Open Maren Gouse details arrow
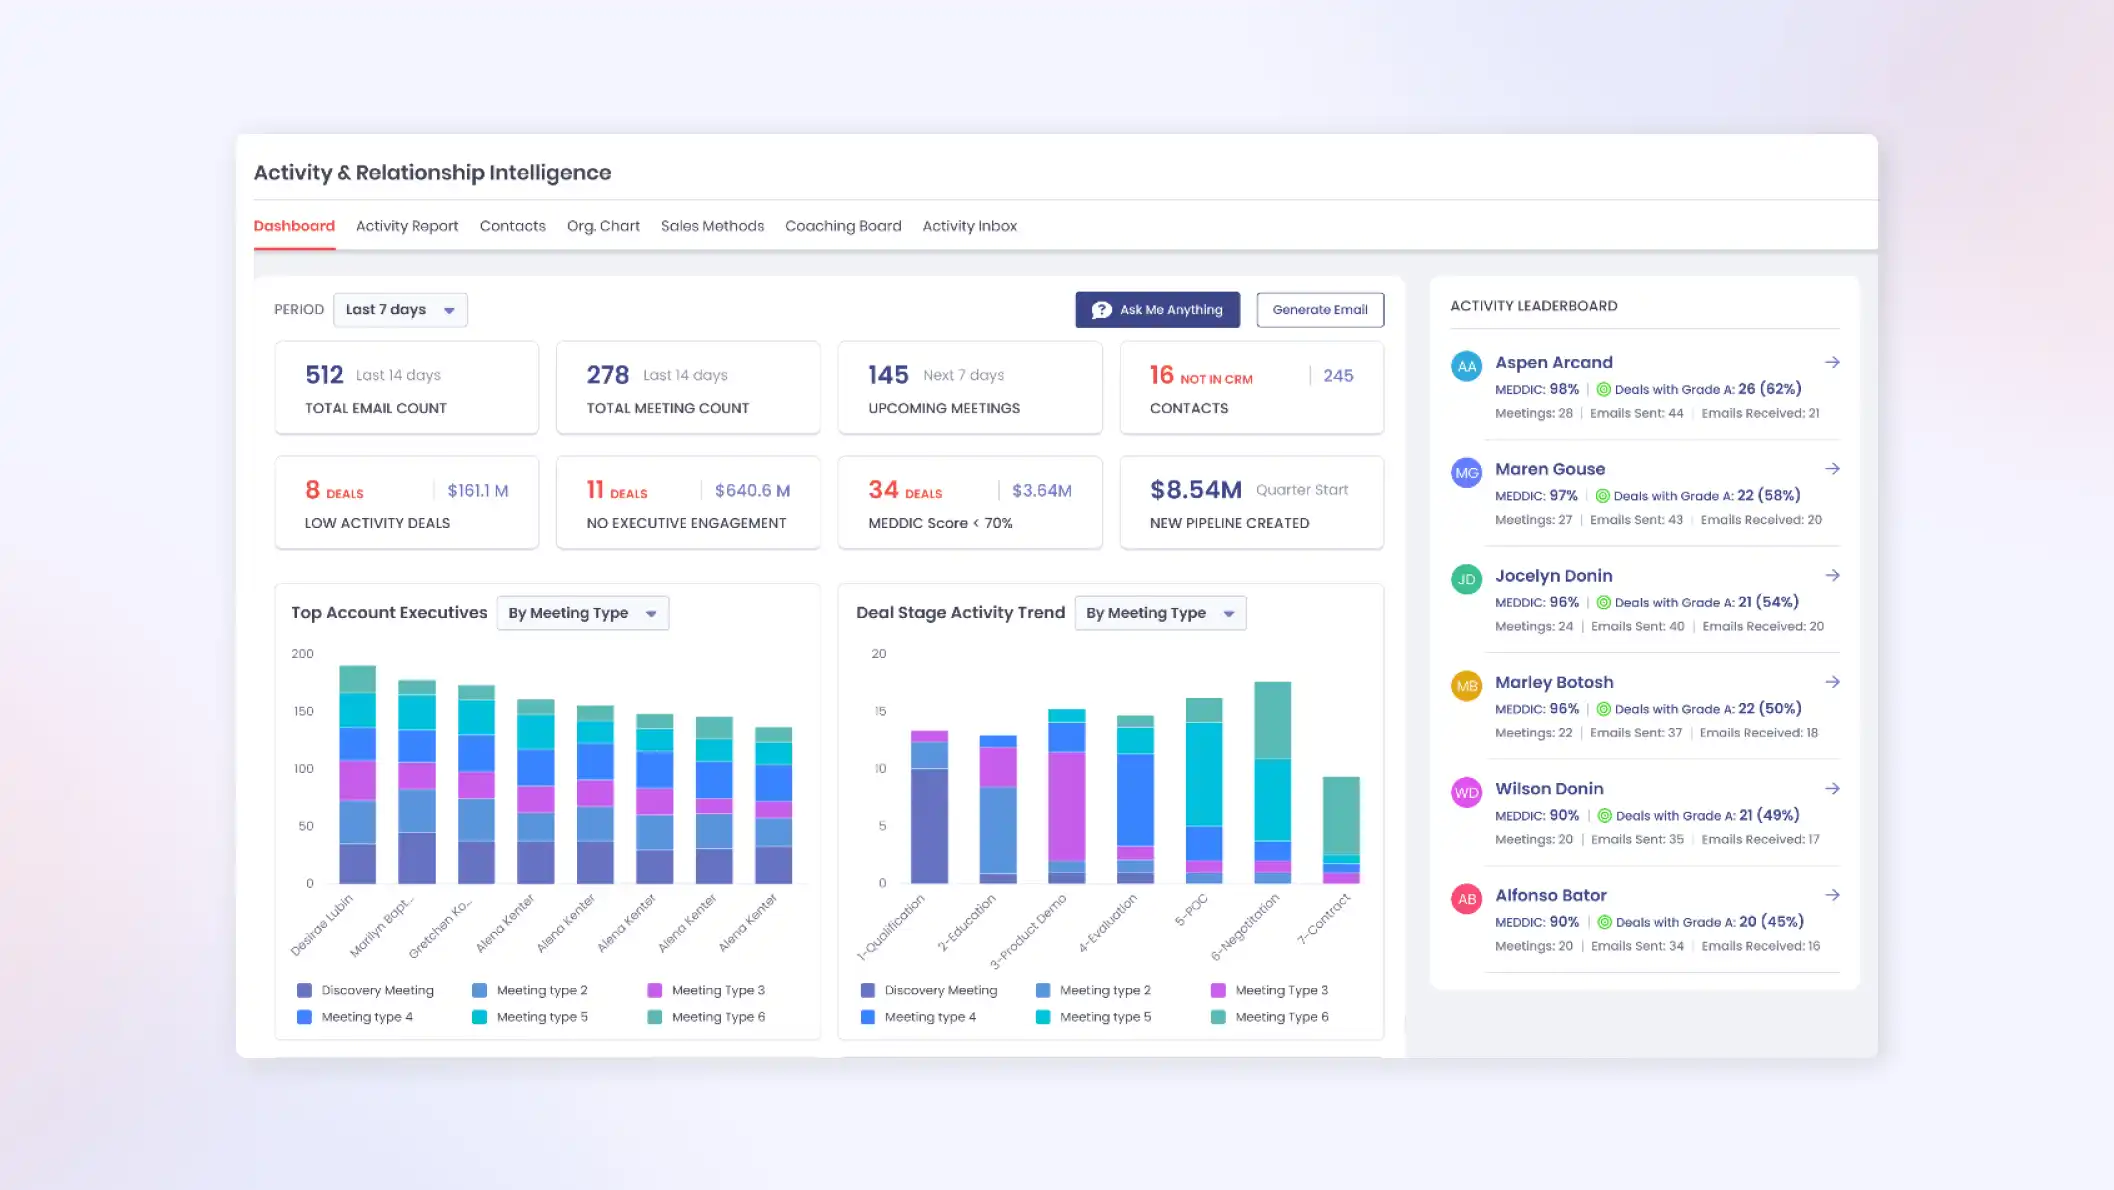Image resolution: width=2114 pixels, height=1190 pixels. [1832, 469]
